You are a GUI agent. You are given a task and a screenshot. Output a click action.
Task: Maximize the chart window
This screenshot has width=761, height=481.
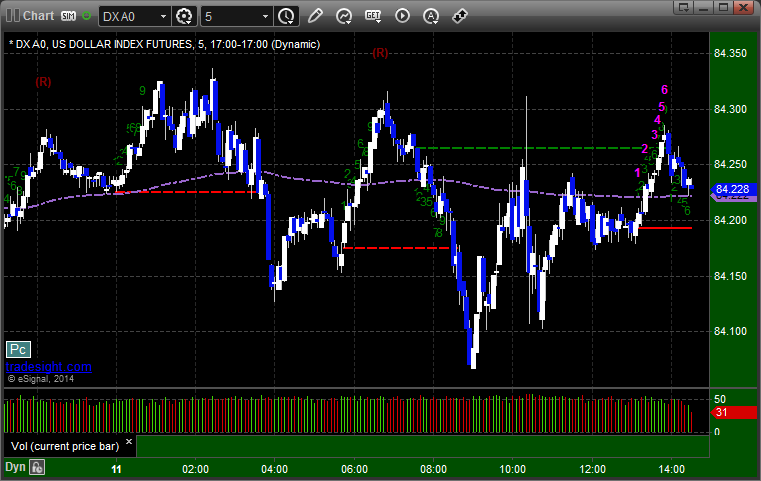(x=723, y=7)
